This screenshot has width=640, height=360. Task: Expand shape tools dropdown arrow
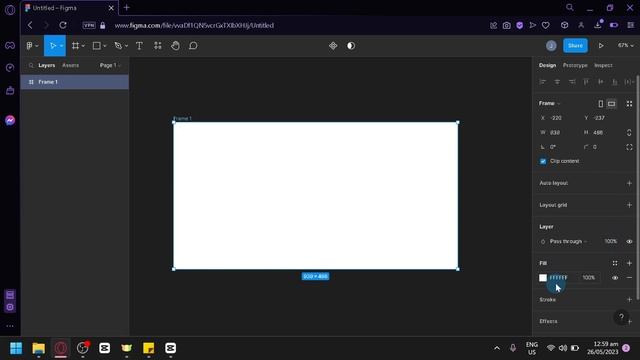(104, 46)
